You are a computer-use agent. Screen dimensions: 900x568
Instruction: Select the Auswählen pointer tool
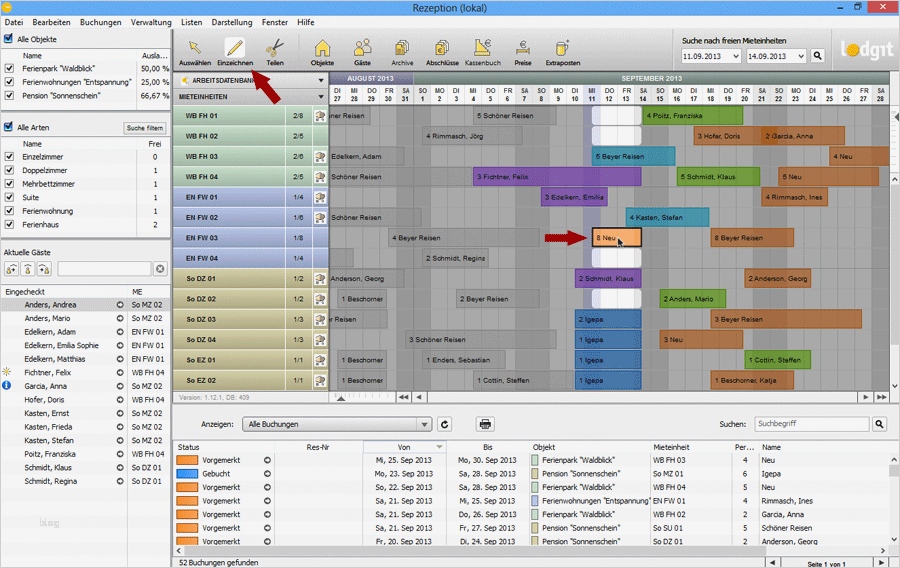tap(195, 52)
